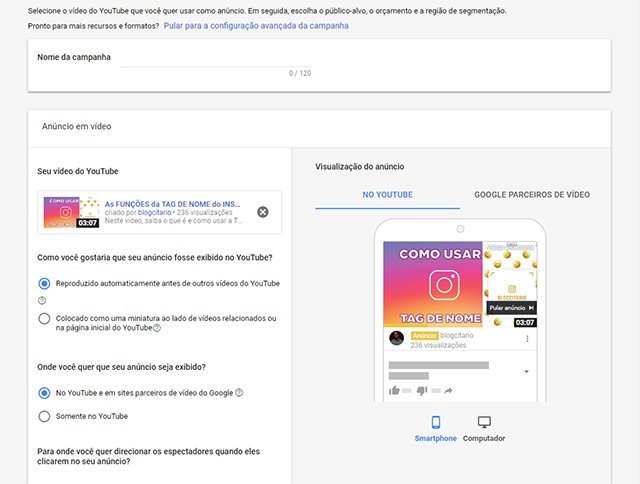Click '0 / 120' character counter
Image resolution: width=640 pixels, height=484 pixels.
pyautogui.click(x=300, y=73)
